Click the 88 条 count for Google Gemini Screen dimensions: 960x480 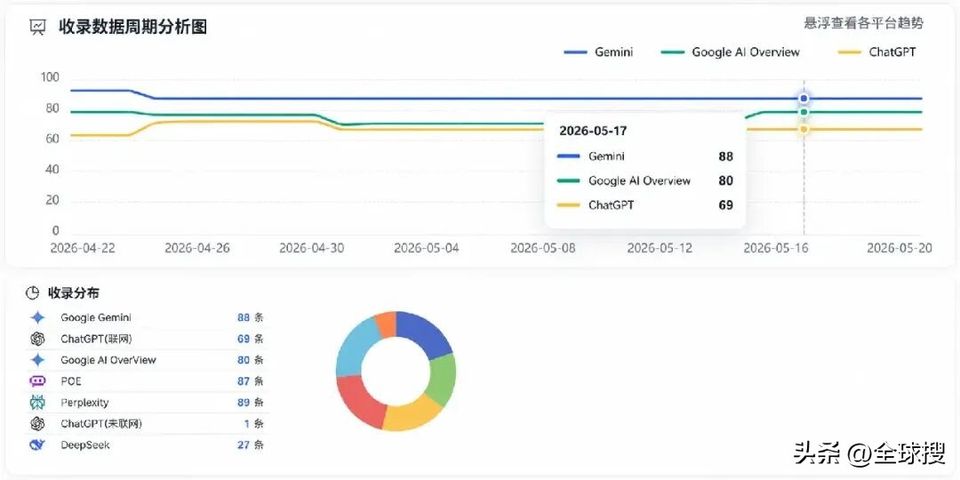(x=250, y=318)
